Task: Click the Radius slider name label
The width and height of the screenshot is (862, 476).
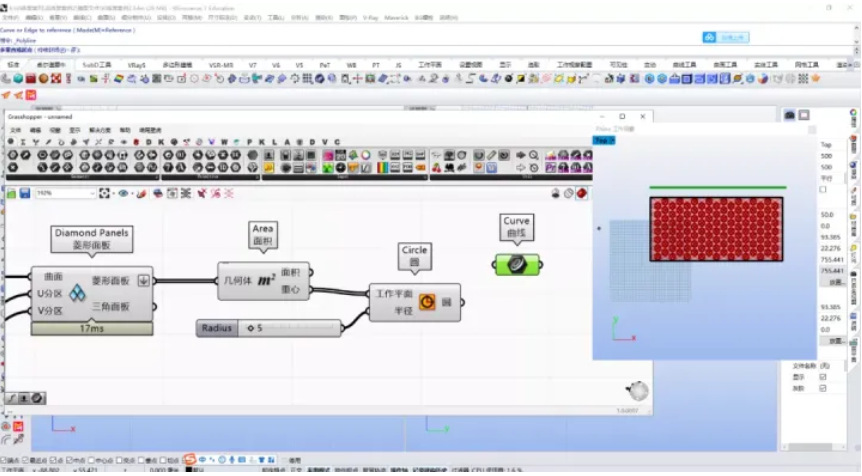Action: click(217, 328)
